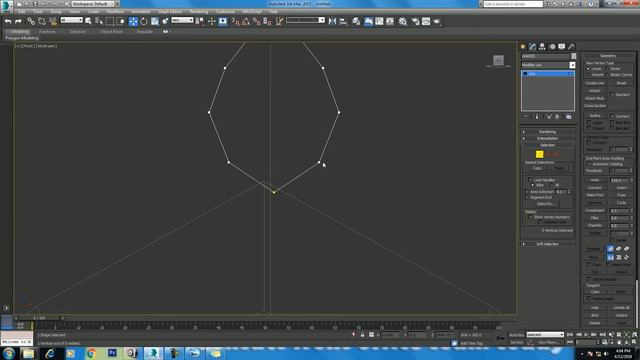Activate Bind to Space Warp tool
Viewport: 640px width, 360px height.
click(53, 21)
